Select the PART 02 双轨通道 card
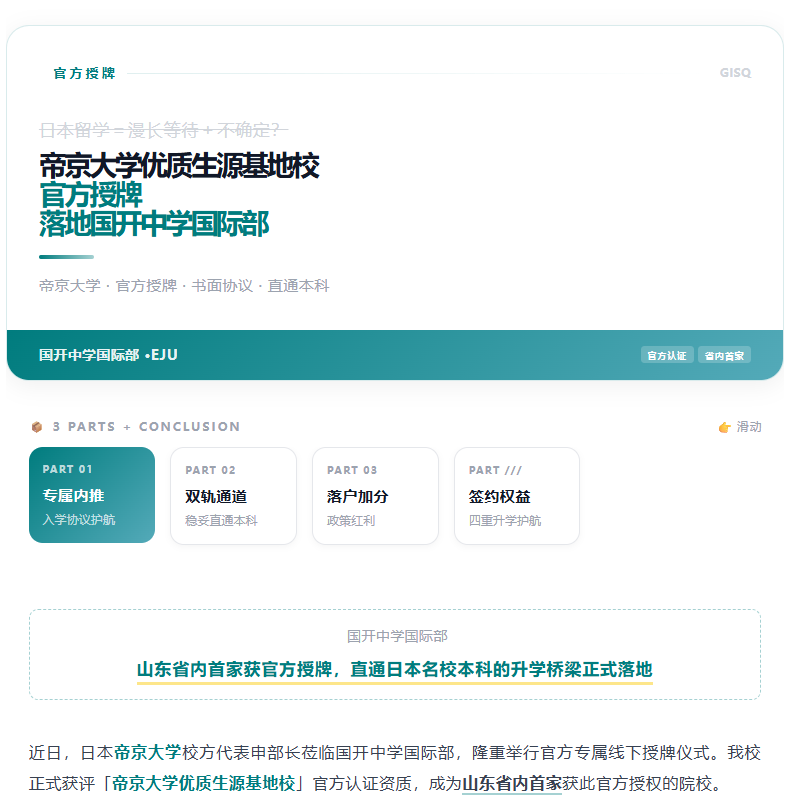The height and width of the screenshot is (803, 802). click(x=234, y=495)
